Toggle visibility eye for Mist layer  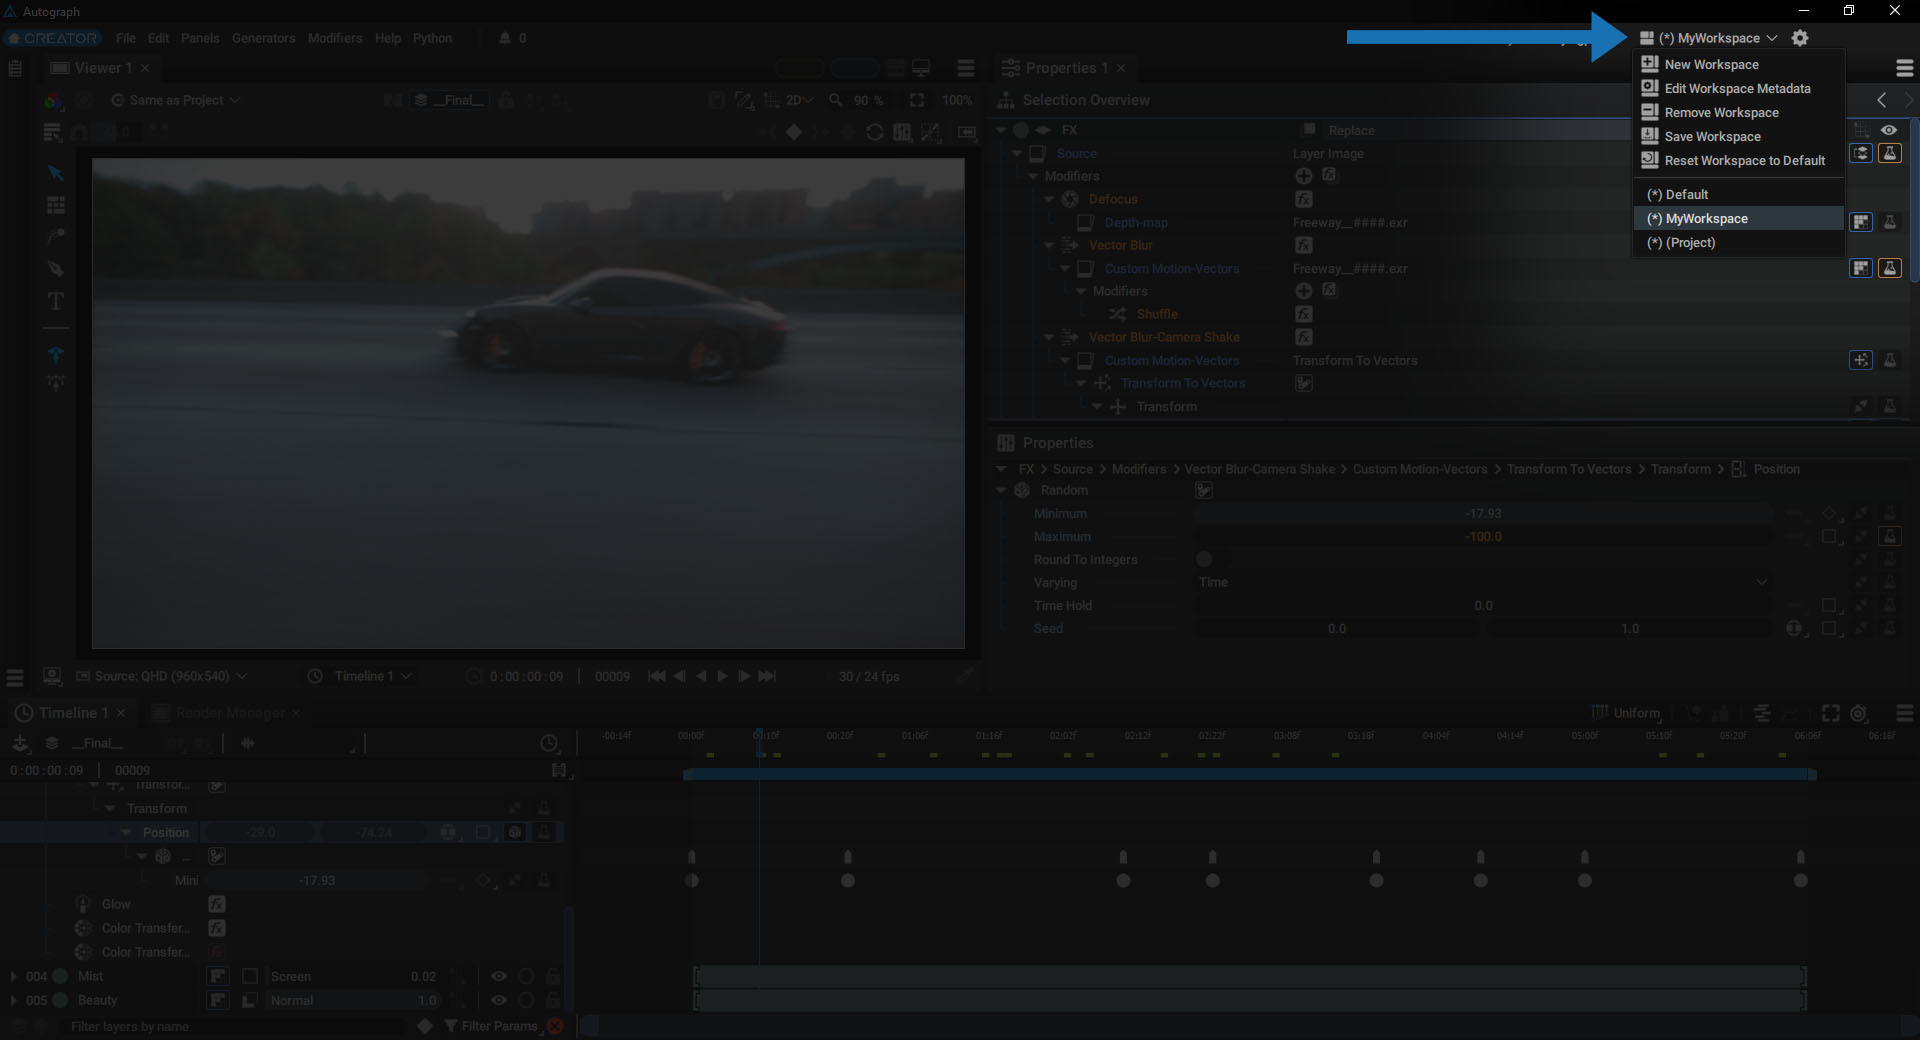(498, 976)
